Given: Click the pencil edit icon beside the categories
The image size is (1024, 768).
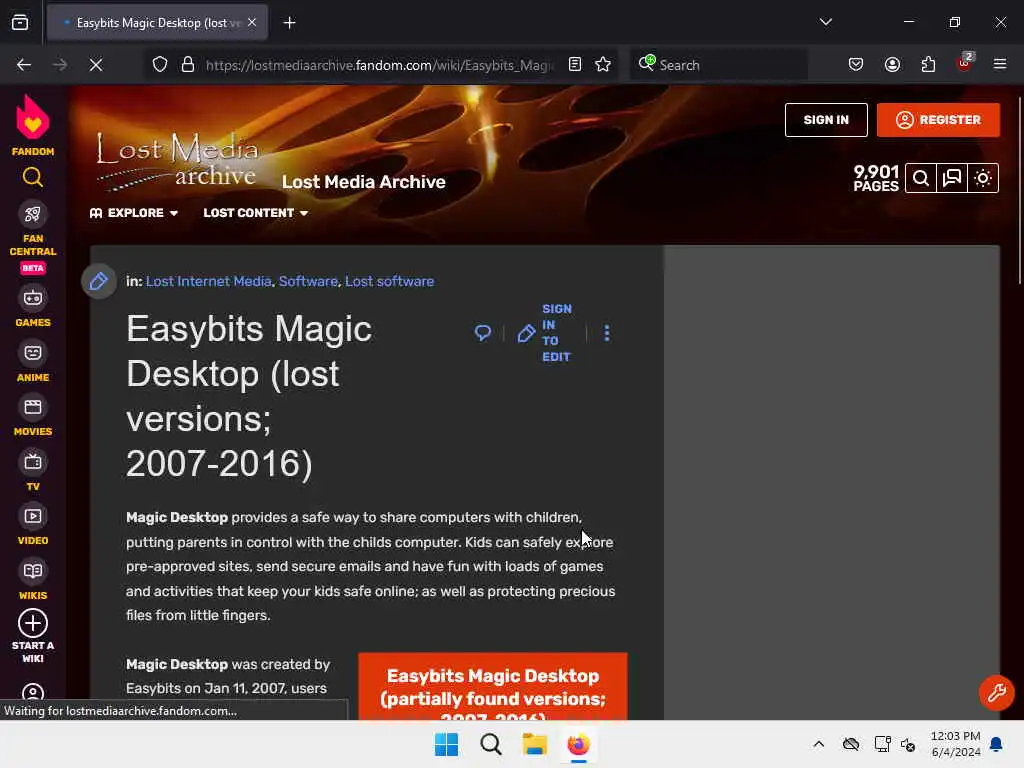Looking at the screenshot, I should pyautogui.click(x=99, y=281).
